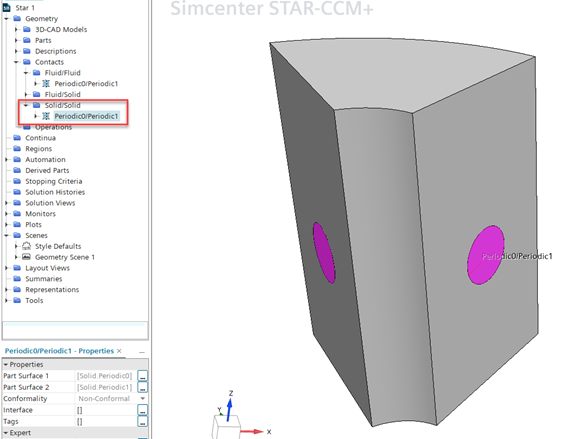Click the Fluid/Solid folder icon
The height and width of the screenshot is (439, 573).
tap(37, 94)
